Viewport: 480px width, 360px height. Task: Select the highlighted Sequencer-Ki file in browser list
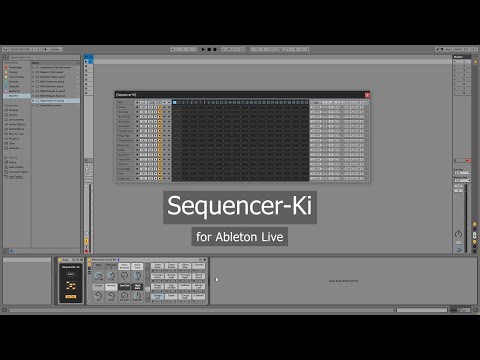pos(56,100)
